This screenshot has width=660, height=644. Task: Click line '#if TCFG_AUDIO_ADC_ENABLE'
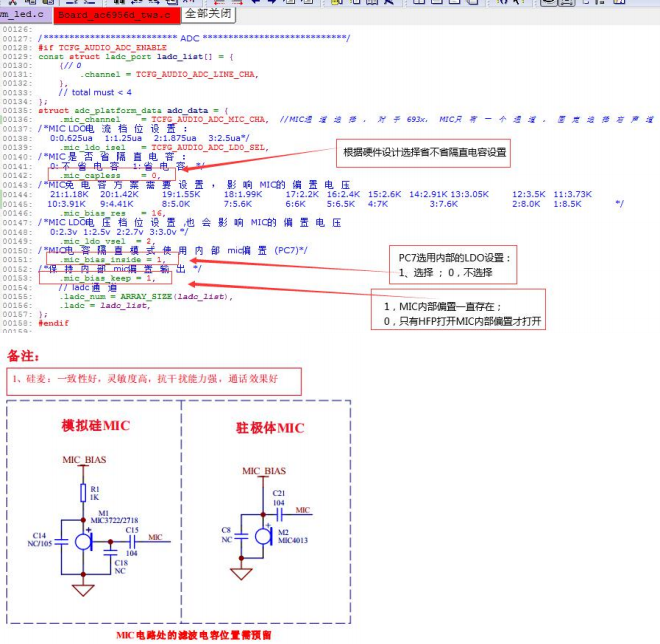pos(102,48)
